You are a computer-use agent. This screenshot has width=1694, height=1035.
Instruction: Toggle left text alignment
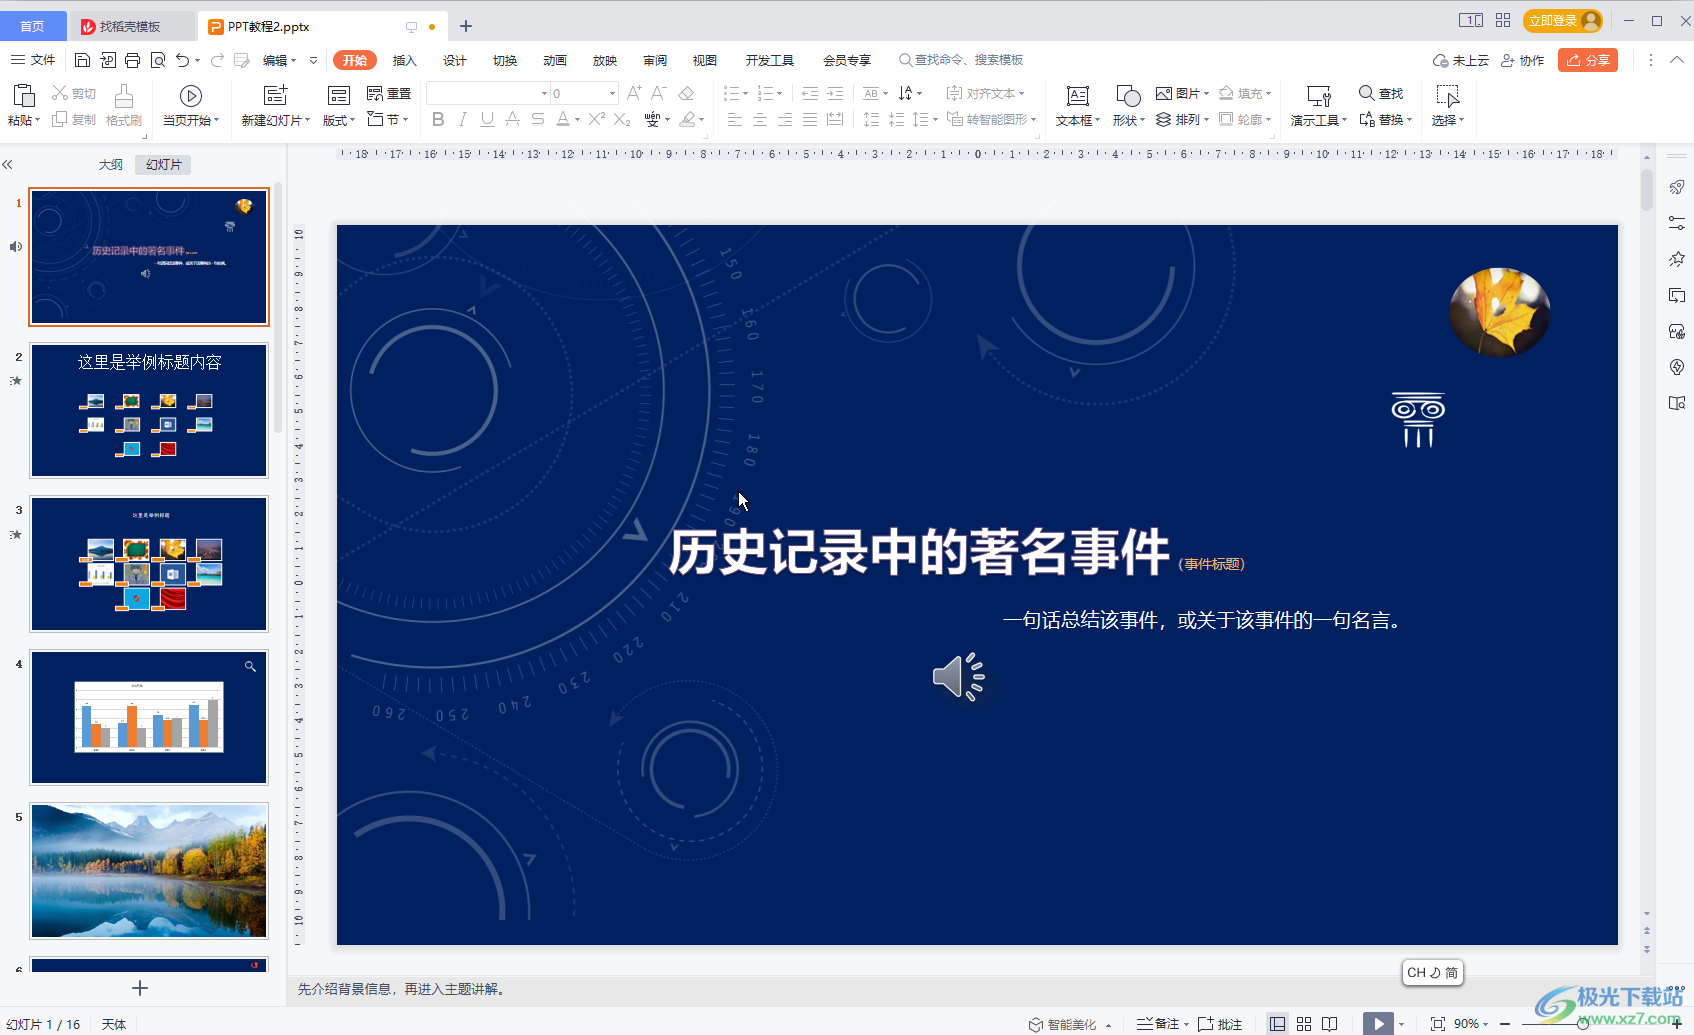(x=734, y=120)
